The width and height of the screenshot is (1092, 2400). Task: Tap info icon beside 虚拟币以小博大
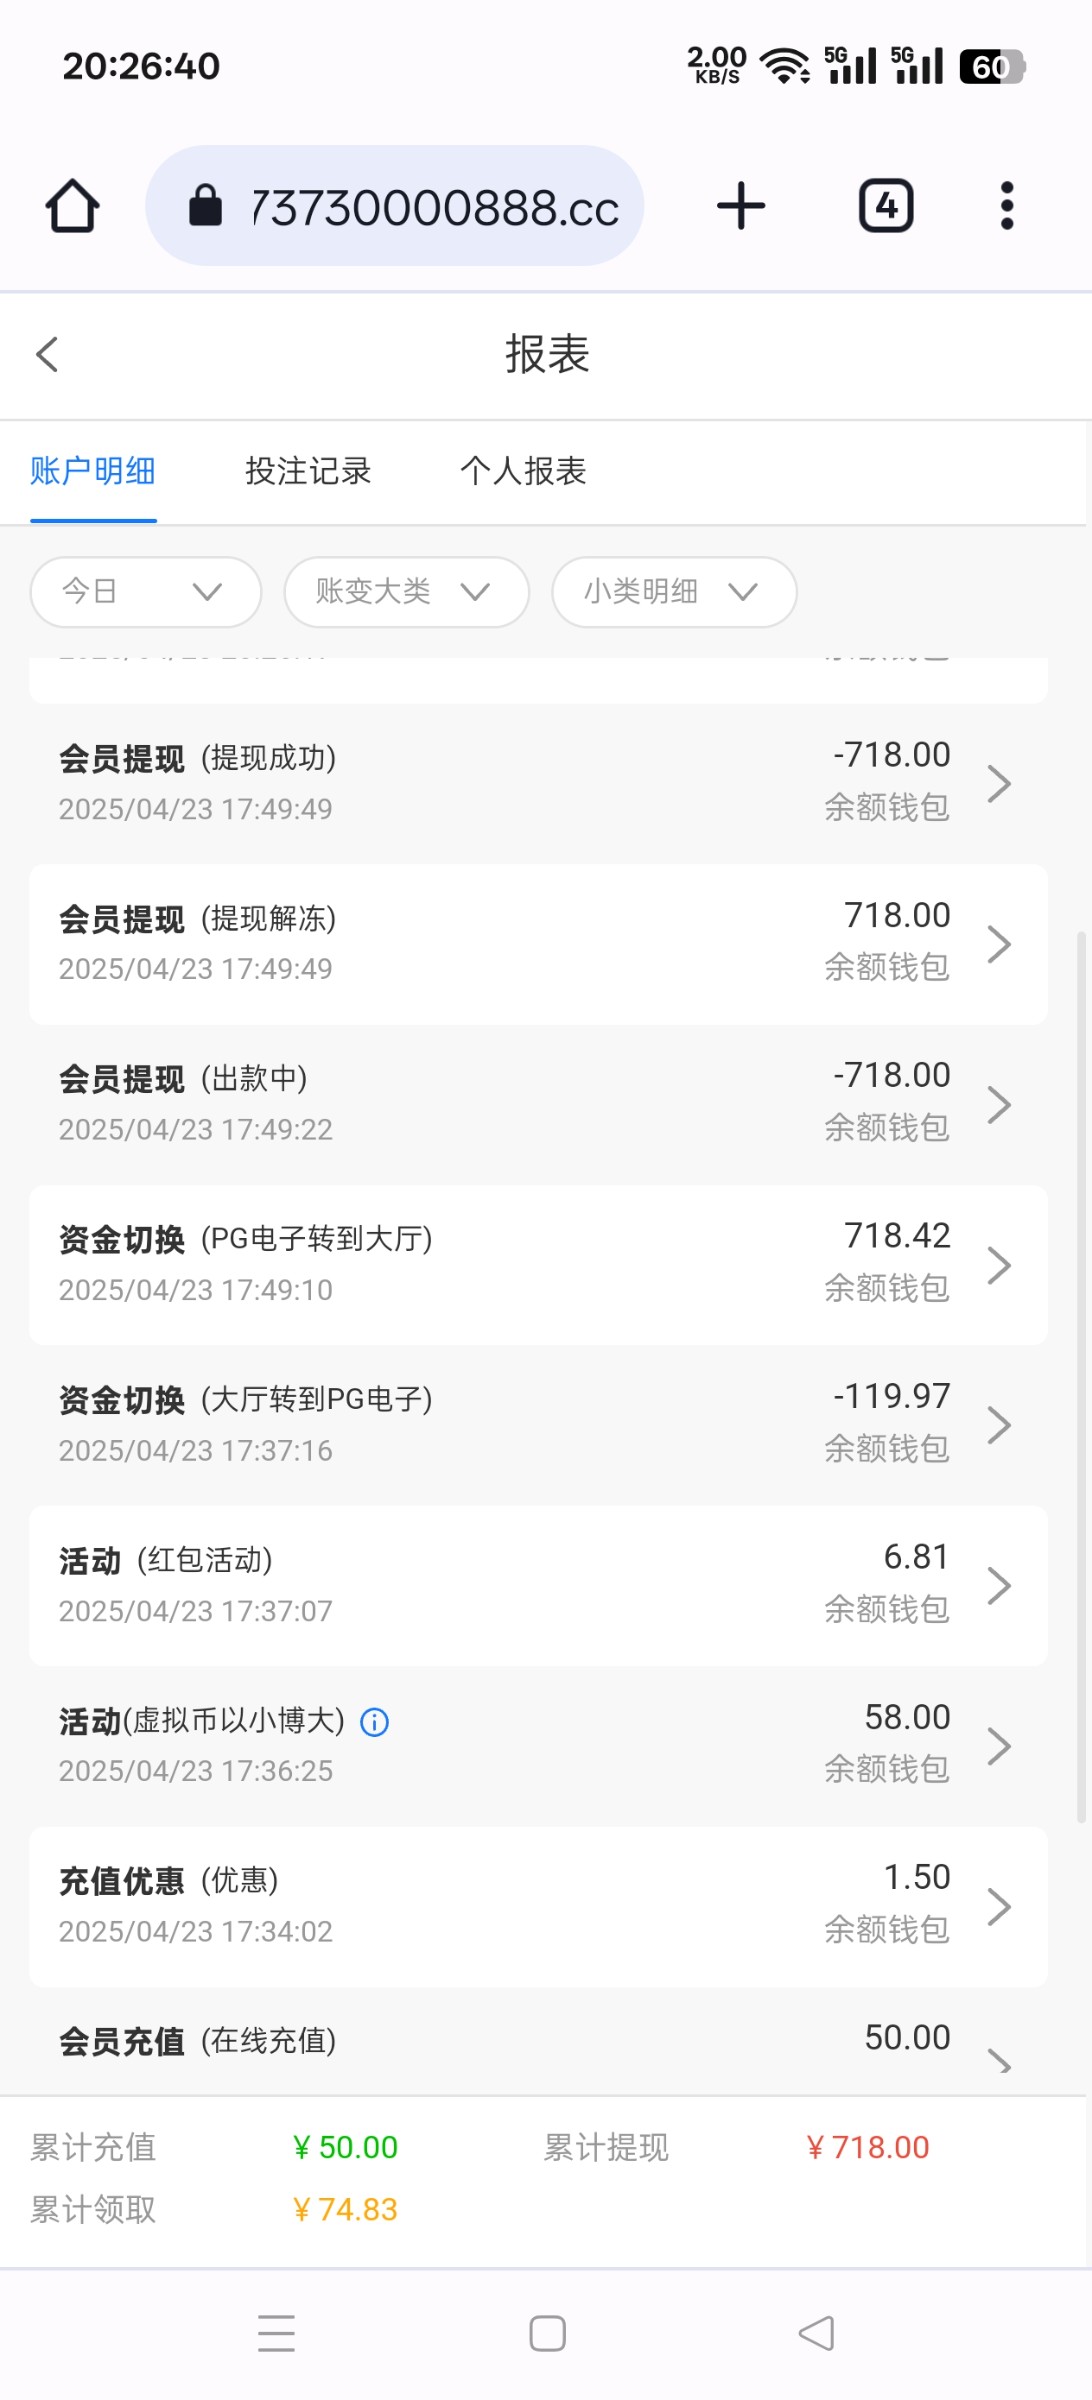(x=374, y=1722)
